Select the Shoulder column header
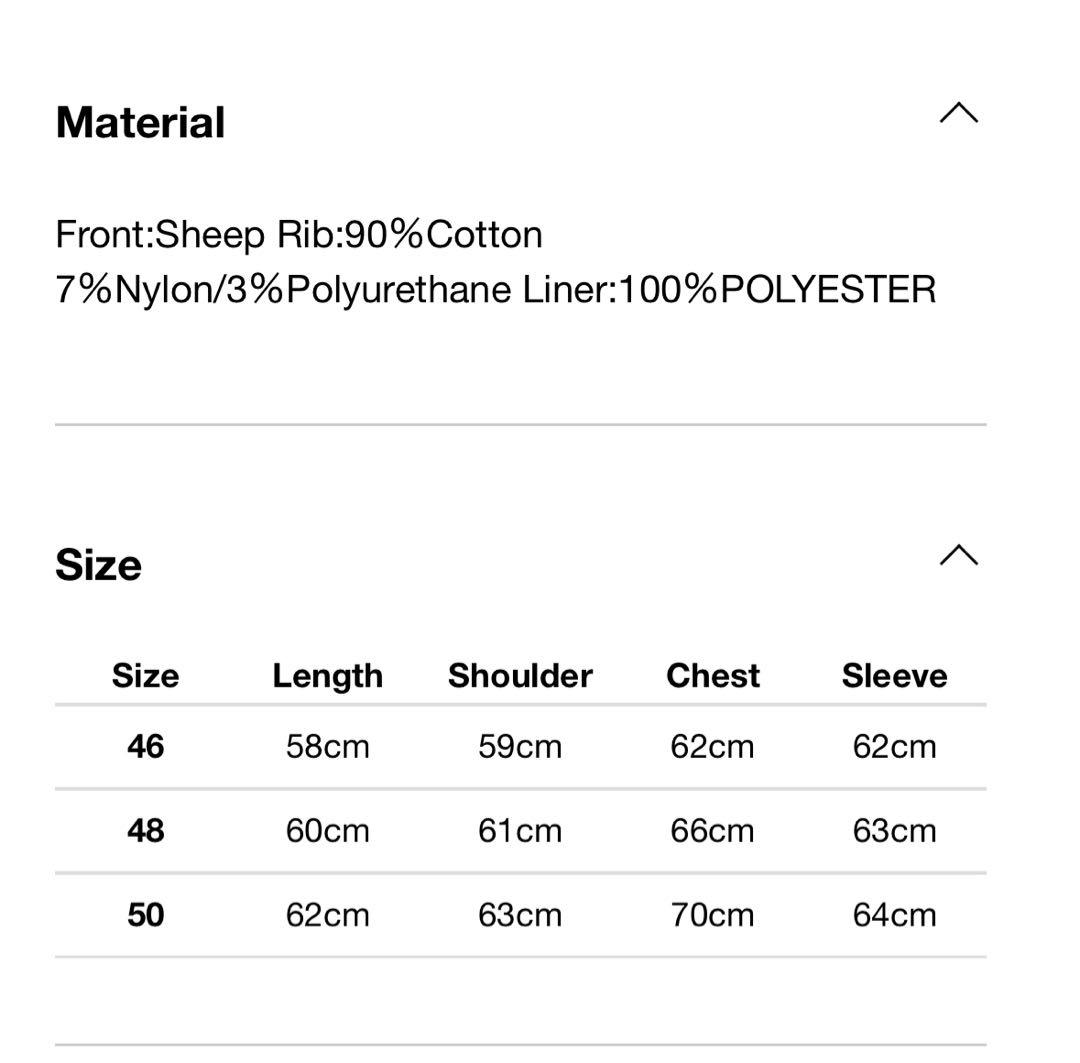This screenshot has width=1080, height=1063. pos(520,676)
